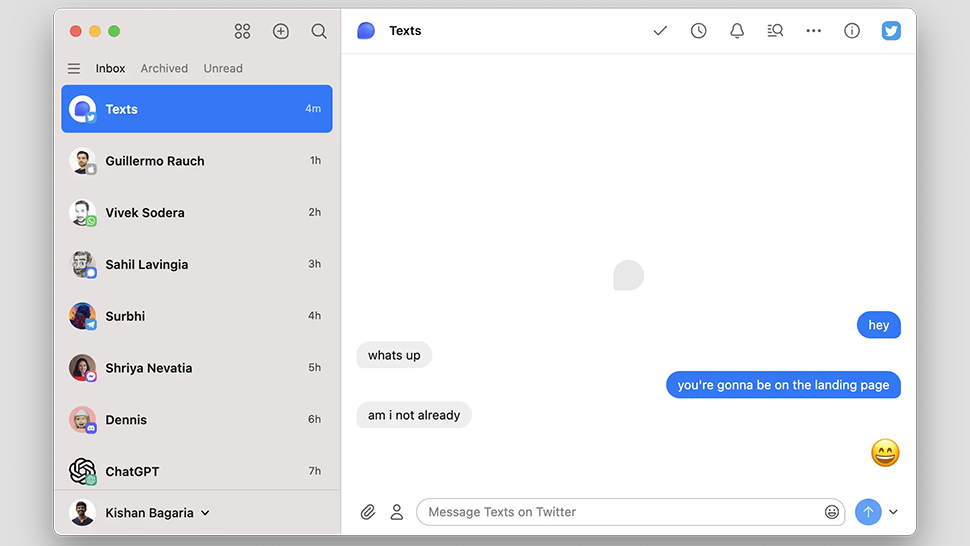970x546 pixels.
Task: Click the compose new message plus icon
Action: [x=281, y=31]
